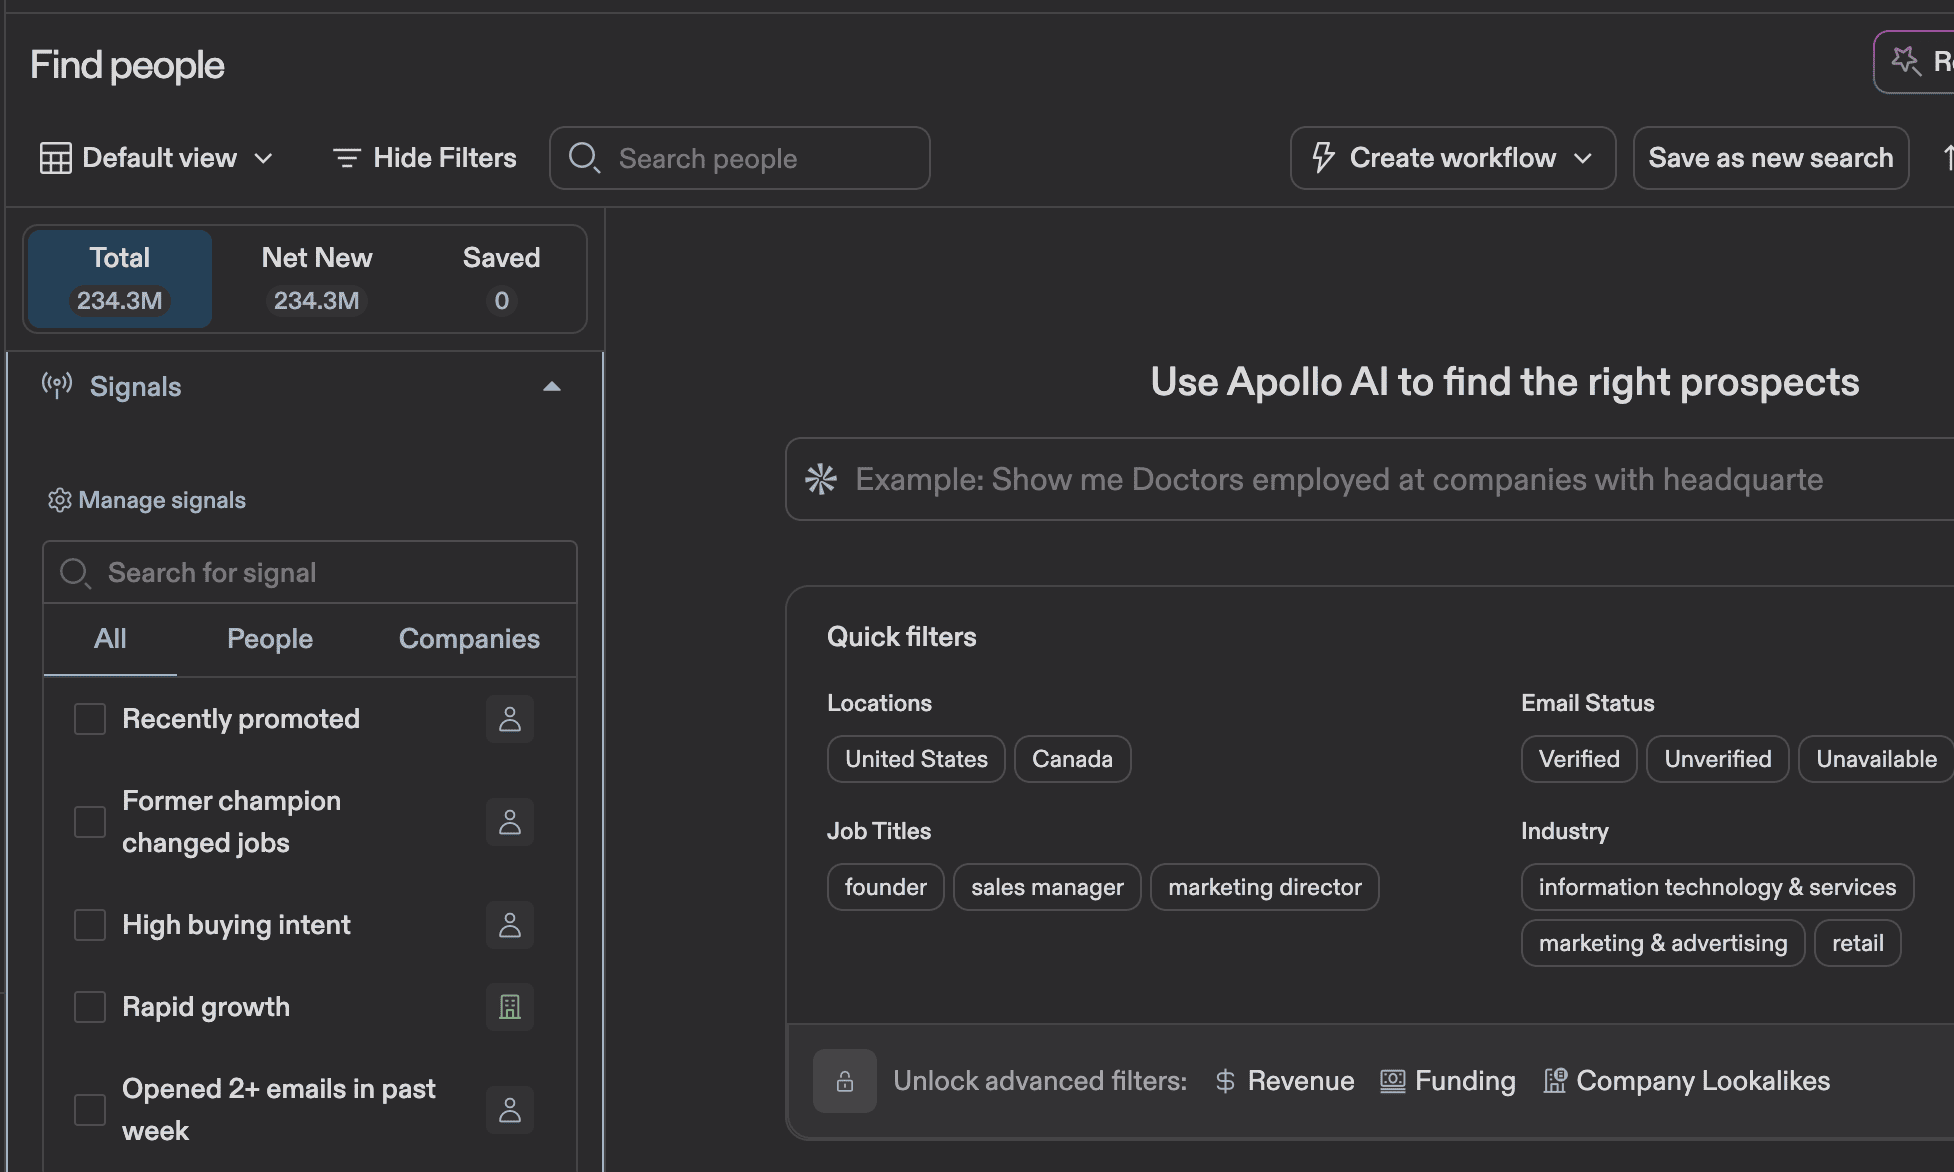The width and height of the screenshot is (1954, 1172).
Task: Click the green building icon beside Rapid growth
Action: click(510, 1007)
